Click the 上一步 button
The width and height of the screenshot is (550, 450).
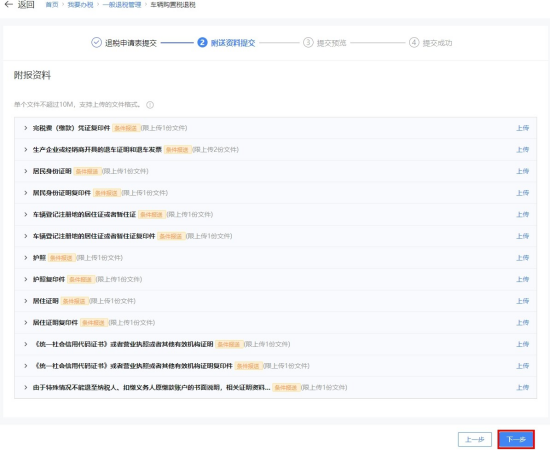coord(475,439)
